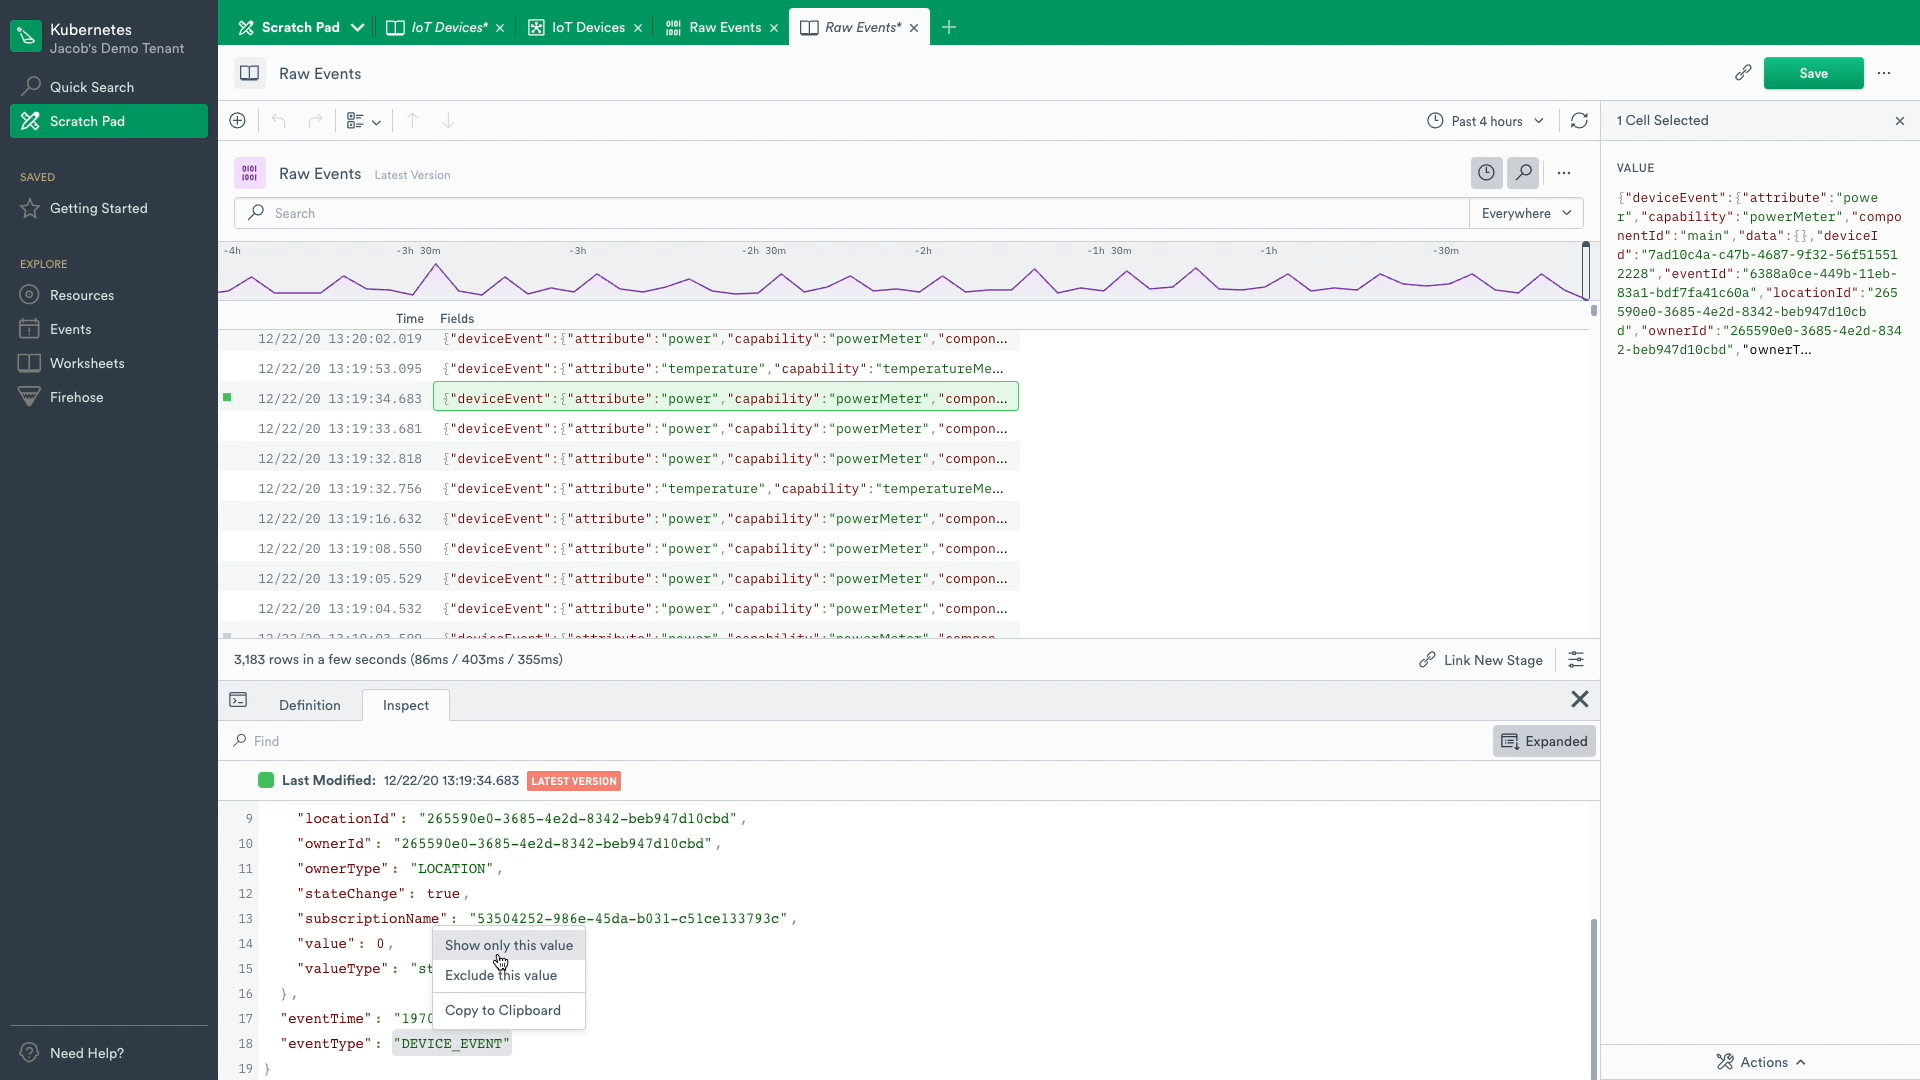Redo last action
This screenshot has width=1920, height=1080.
coord(315,121)
